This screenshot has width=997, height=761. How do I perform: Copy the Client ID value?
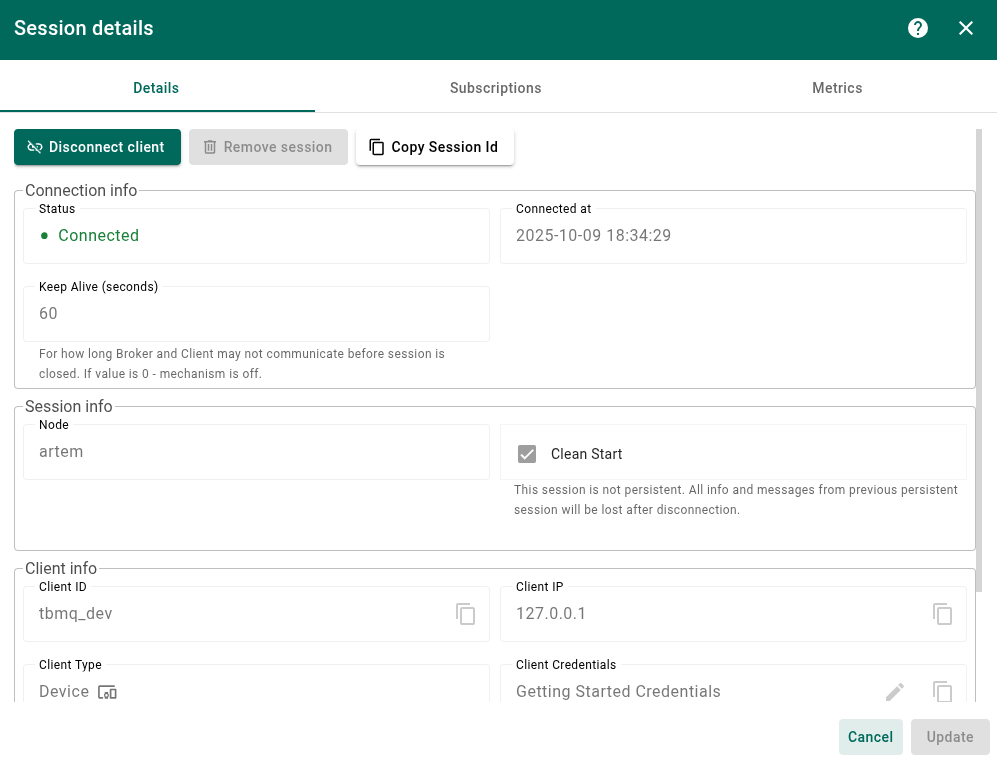click(466, 614)
